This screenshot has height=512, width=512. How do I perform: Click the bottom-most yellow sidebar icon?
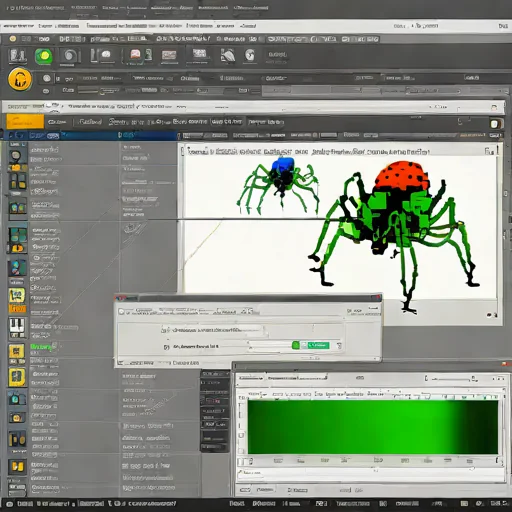tap(17, 466)
